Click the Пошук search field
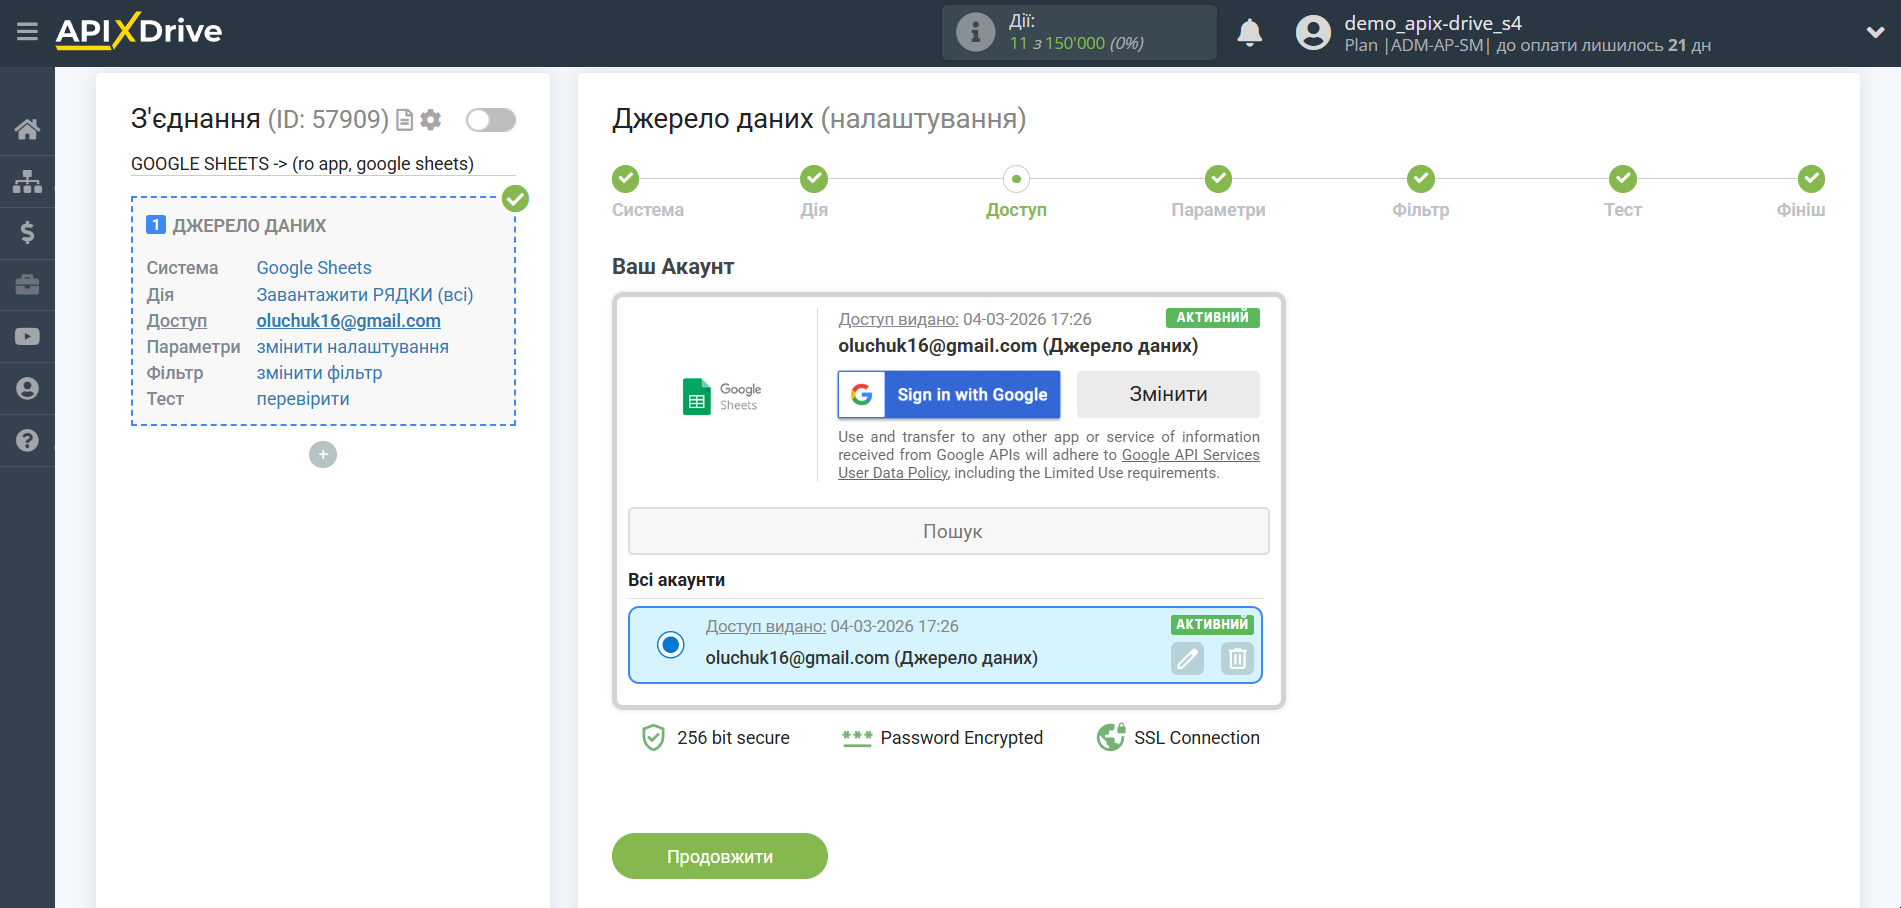Viewport: 1901px width, 908px height. point(948,531)
